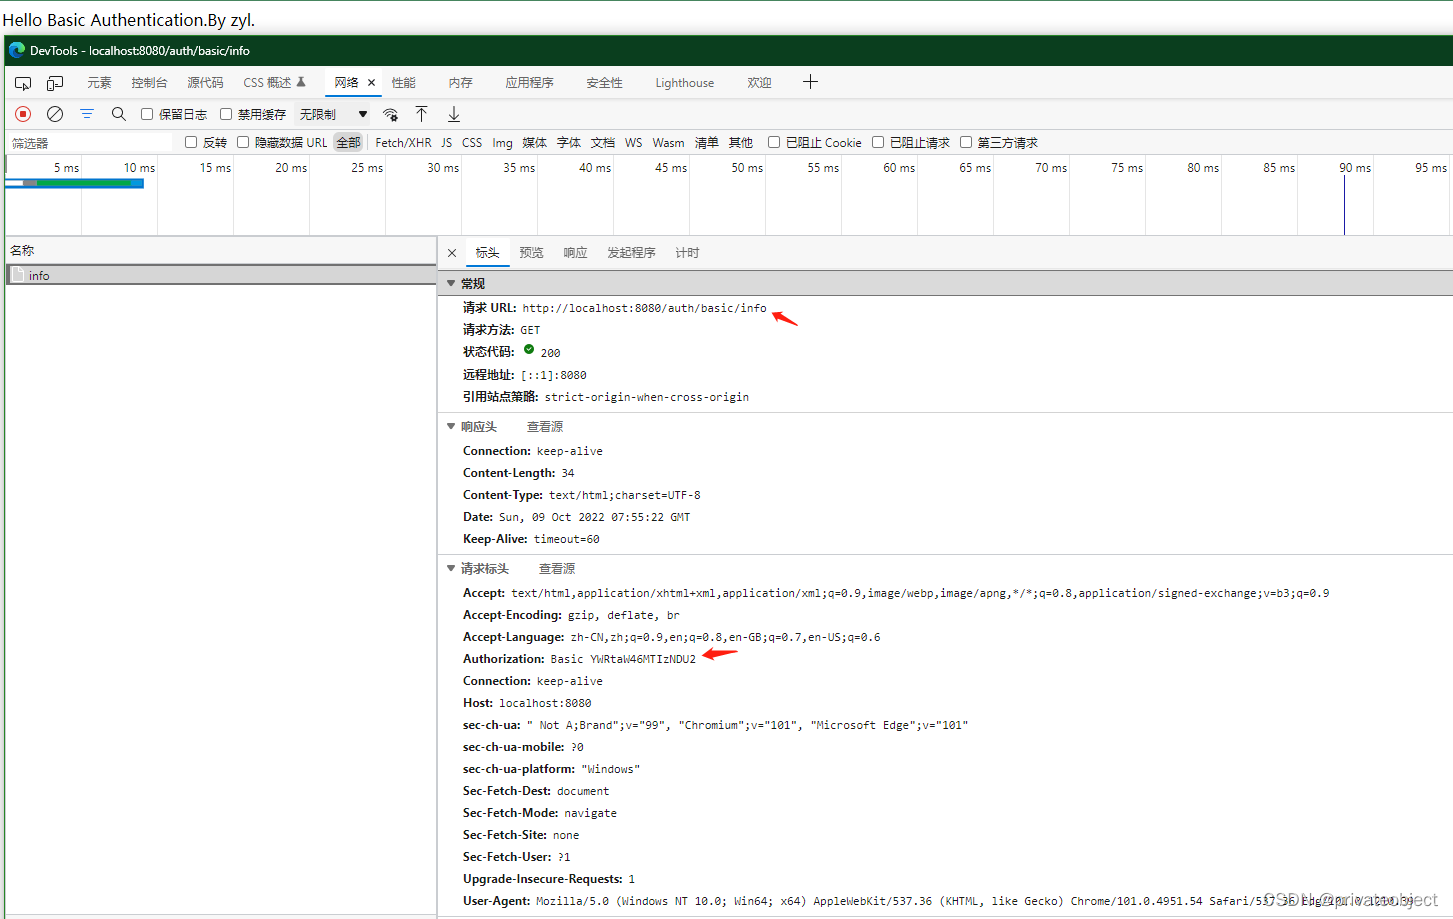Click the request bar in timeline overview
The width and height of the screenshot is (1453, 919).
[75, 183]
